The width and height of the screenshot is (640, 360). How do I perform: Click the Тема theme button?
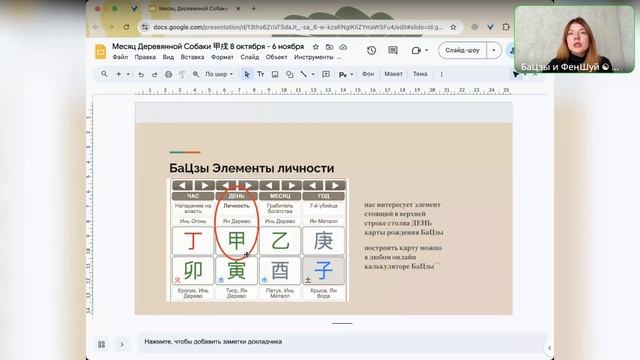click(420, 74)
